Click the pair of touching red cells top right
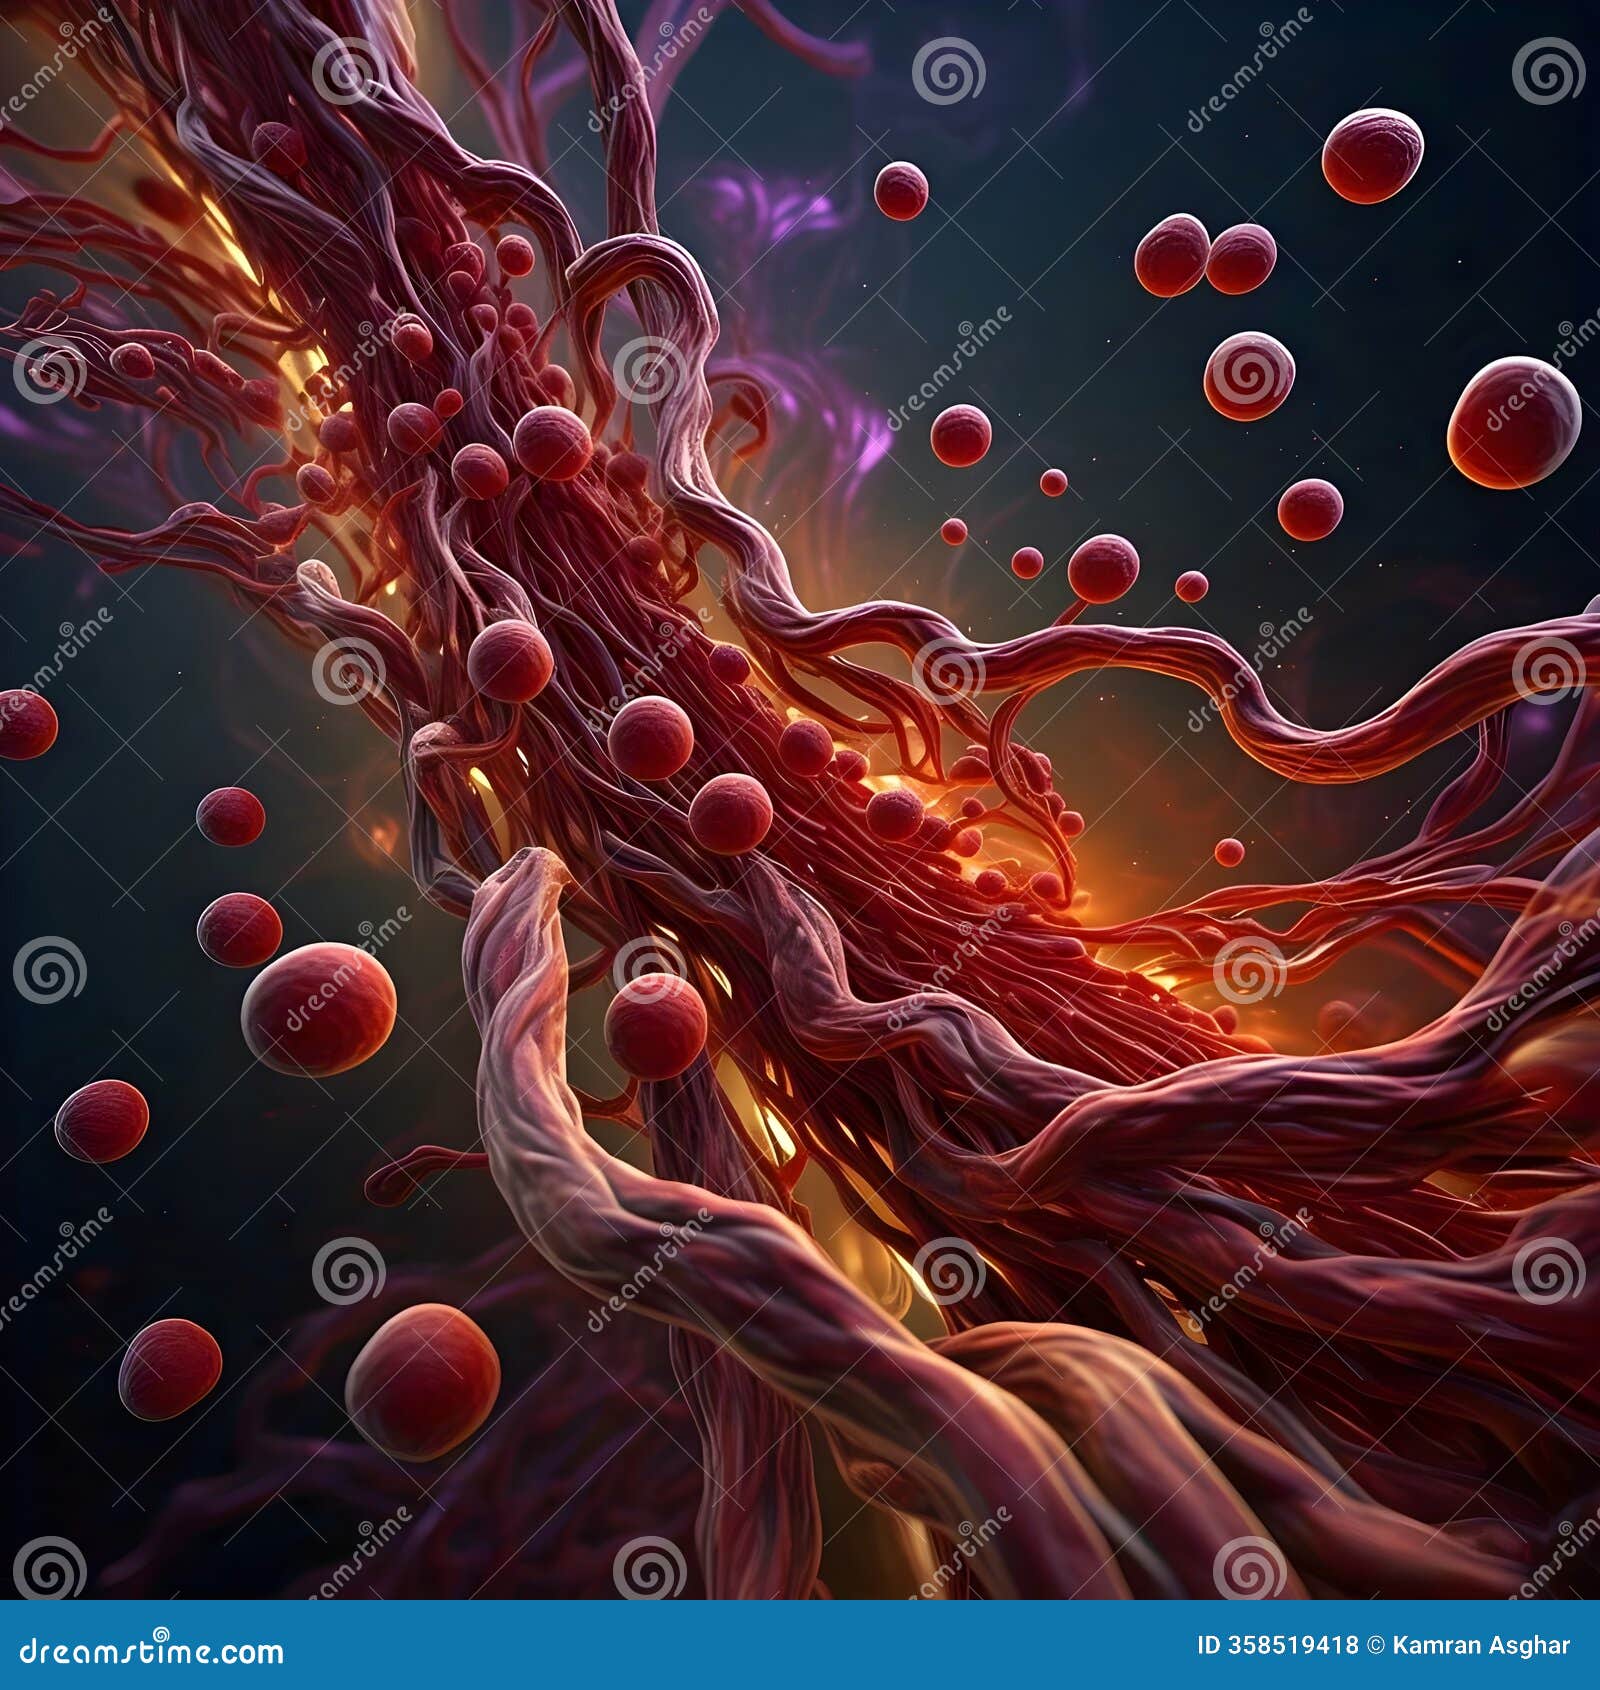The image size is (1600, 1690). tap(1205, 255)
